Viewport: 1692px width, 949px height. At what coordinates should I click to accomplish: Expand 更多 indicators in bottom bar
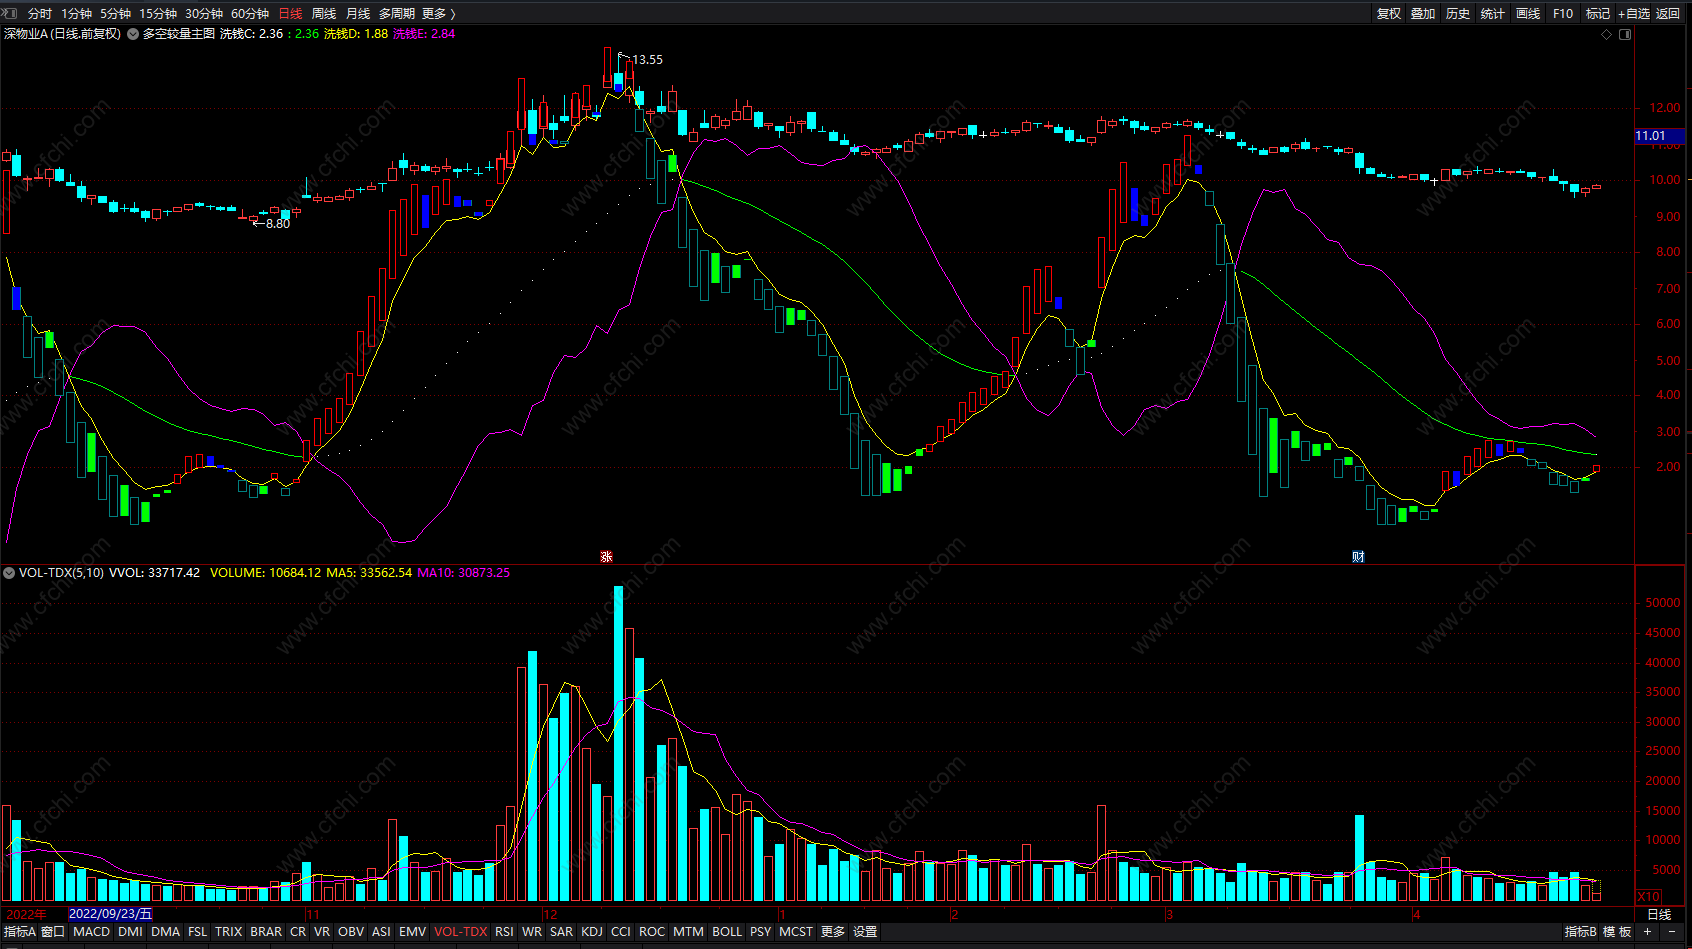[x=833, y=932]
